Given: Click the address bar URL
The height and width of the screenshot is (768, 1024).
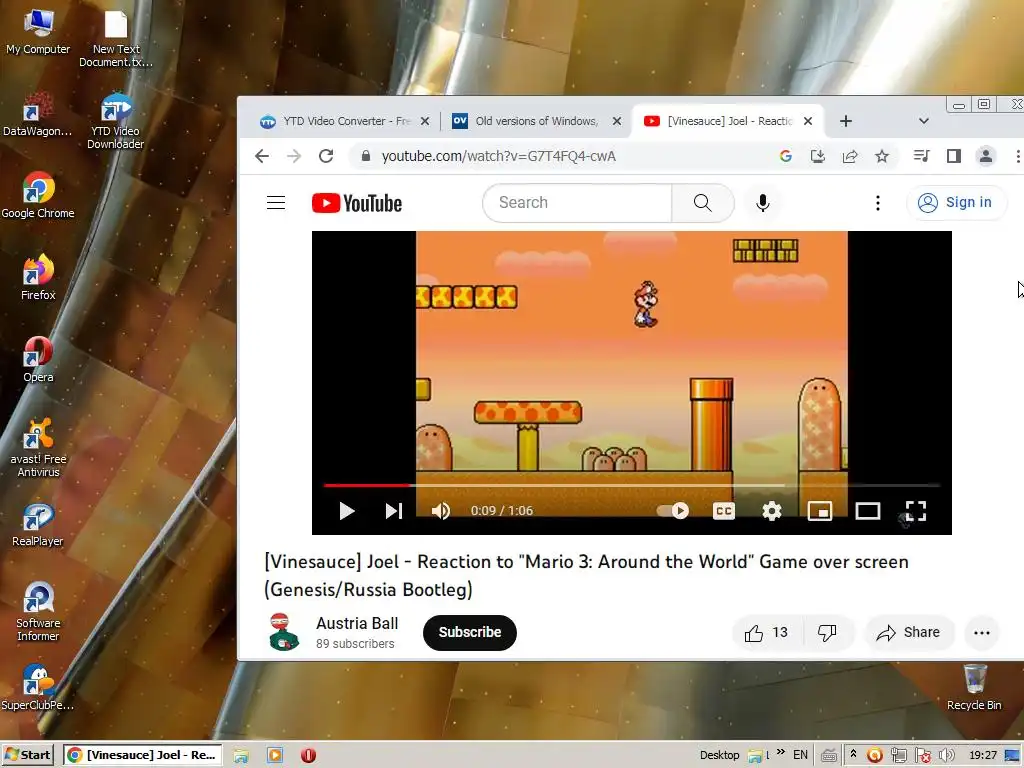Looking at the screenshot, I should [498, 156].
